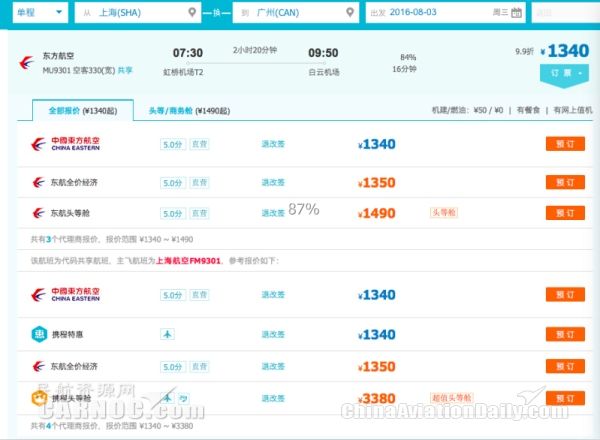Click the ¥1490 price of 东航头等舱
The width and height of the screenshot is (600, 440).
point(377,213)
